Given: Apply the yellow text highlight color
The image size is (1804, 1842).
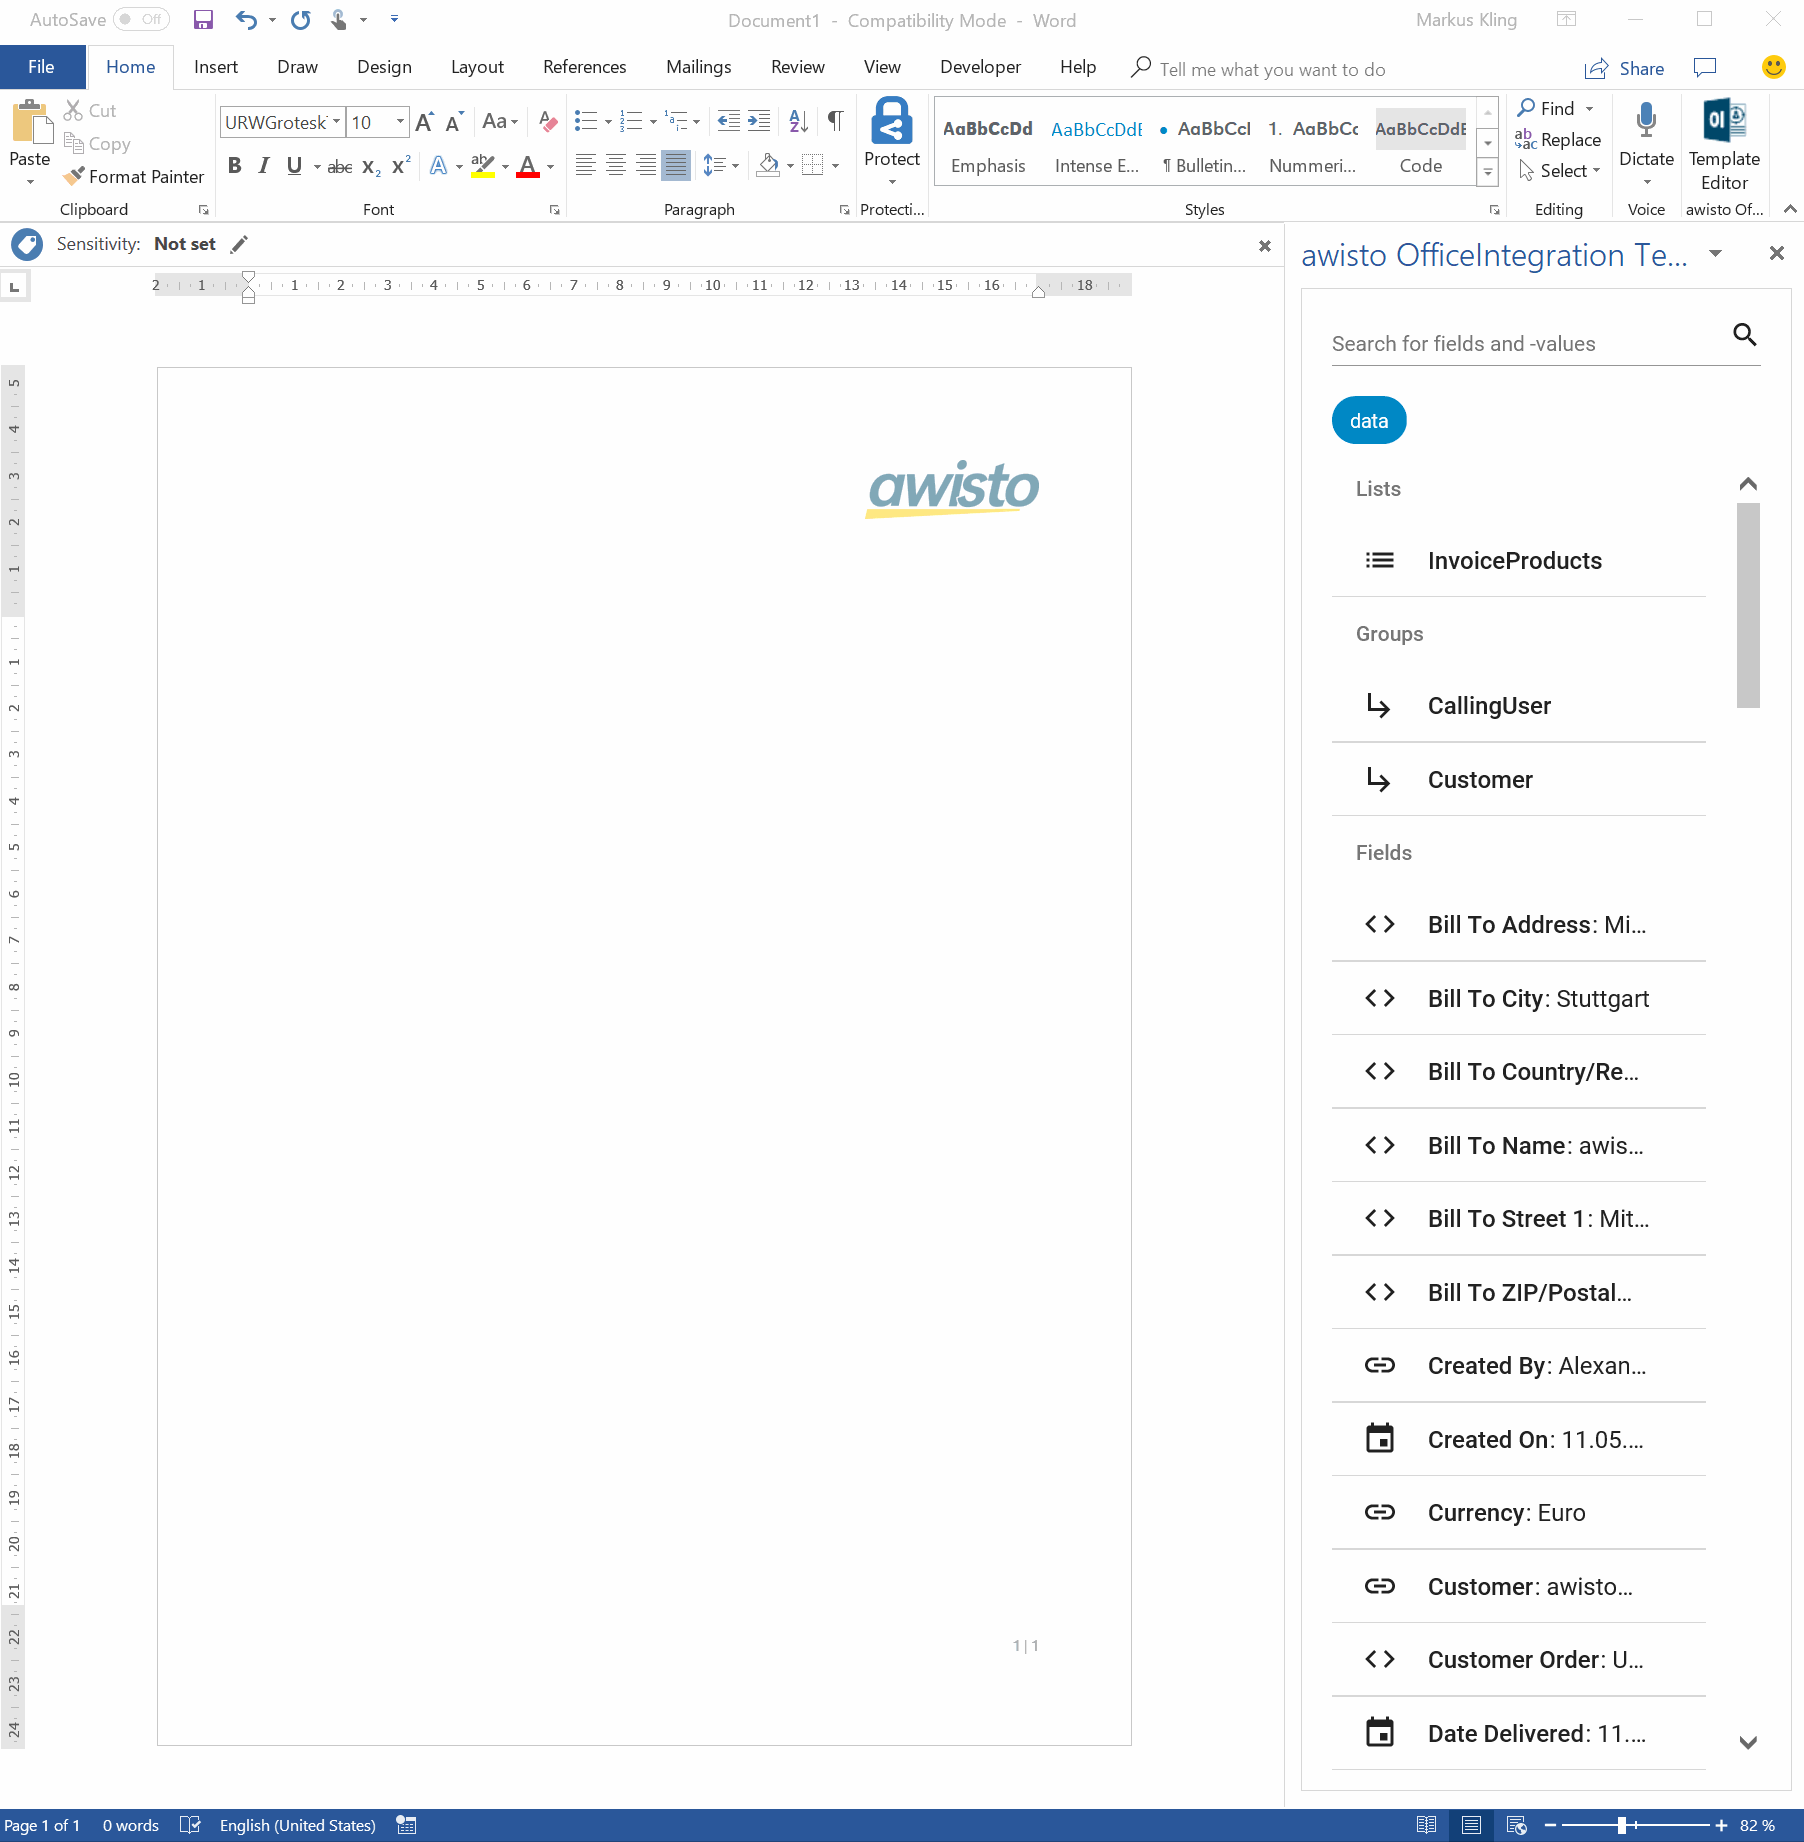Looking at the screenshot, I should click(483, 166).
